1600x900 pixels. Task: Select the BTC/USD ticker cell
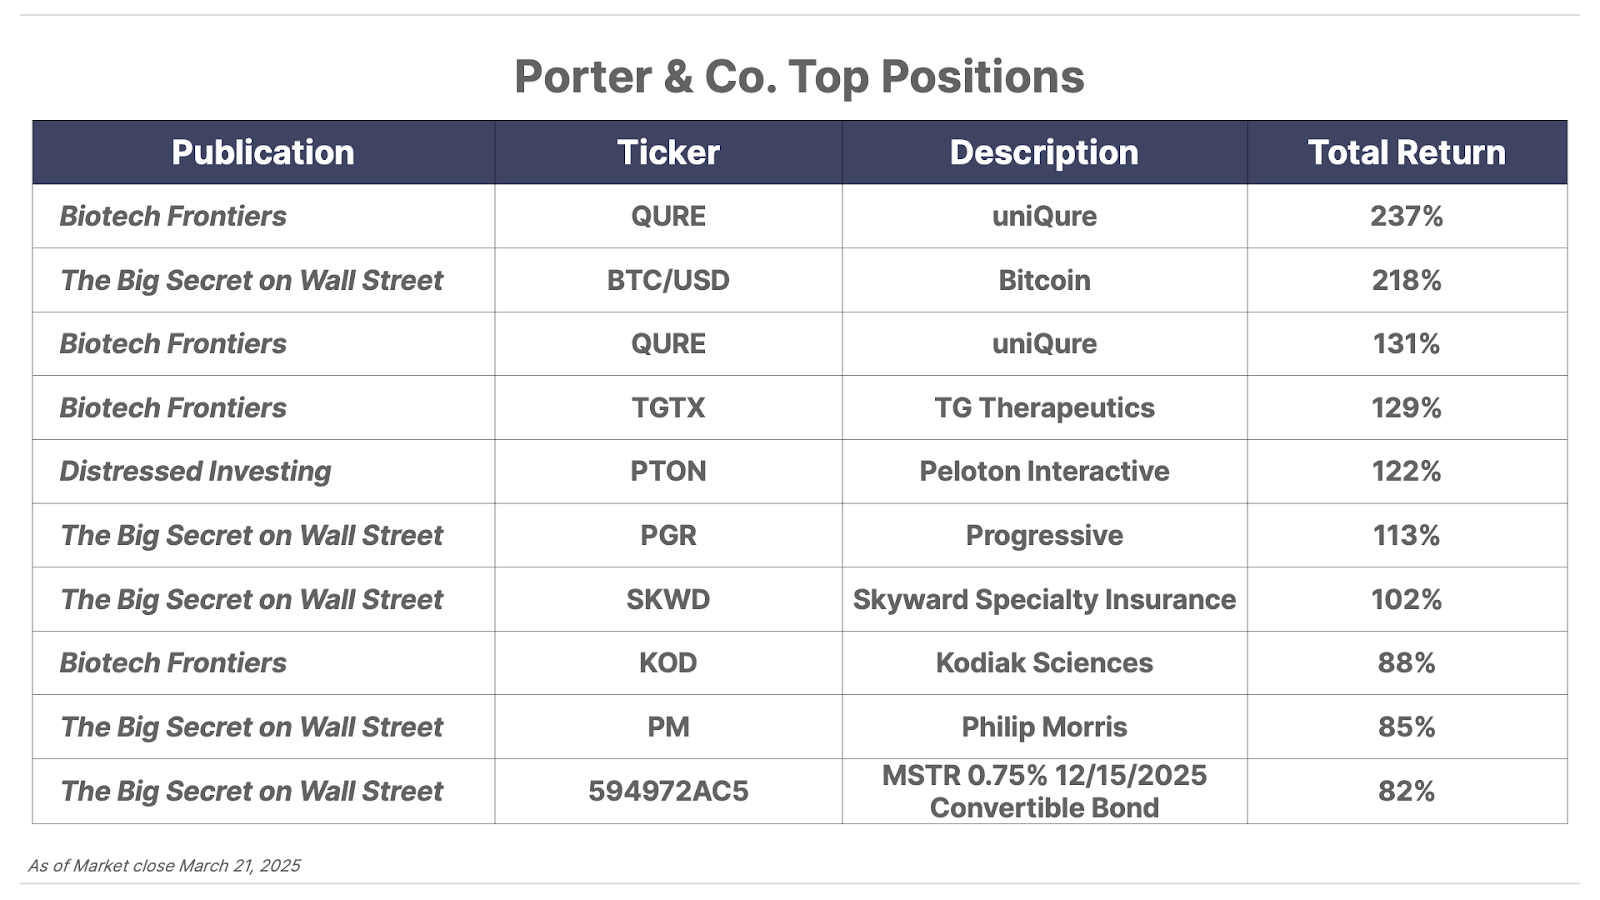[668, 280]
